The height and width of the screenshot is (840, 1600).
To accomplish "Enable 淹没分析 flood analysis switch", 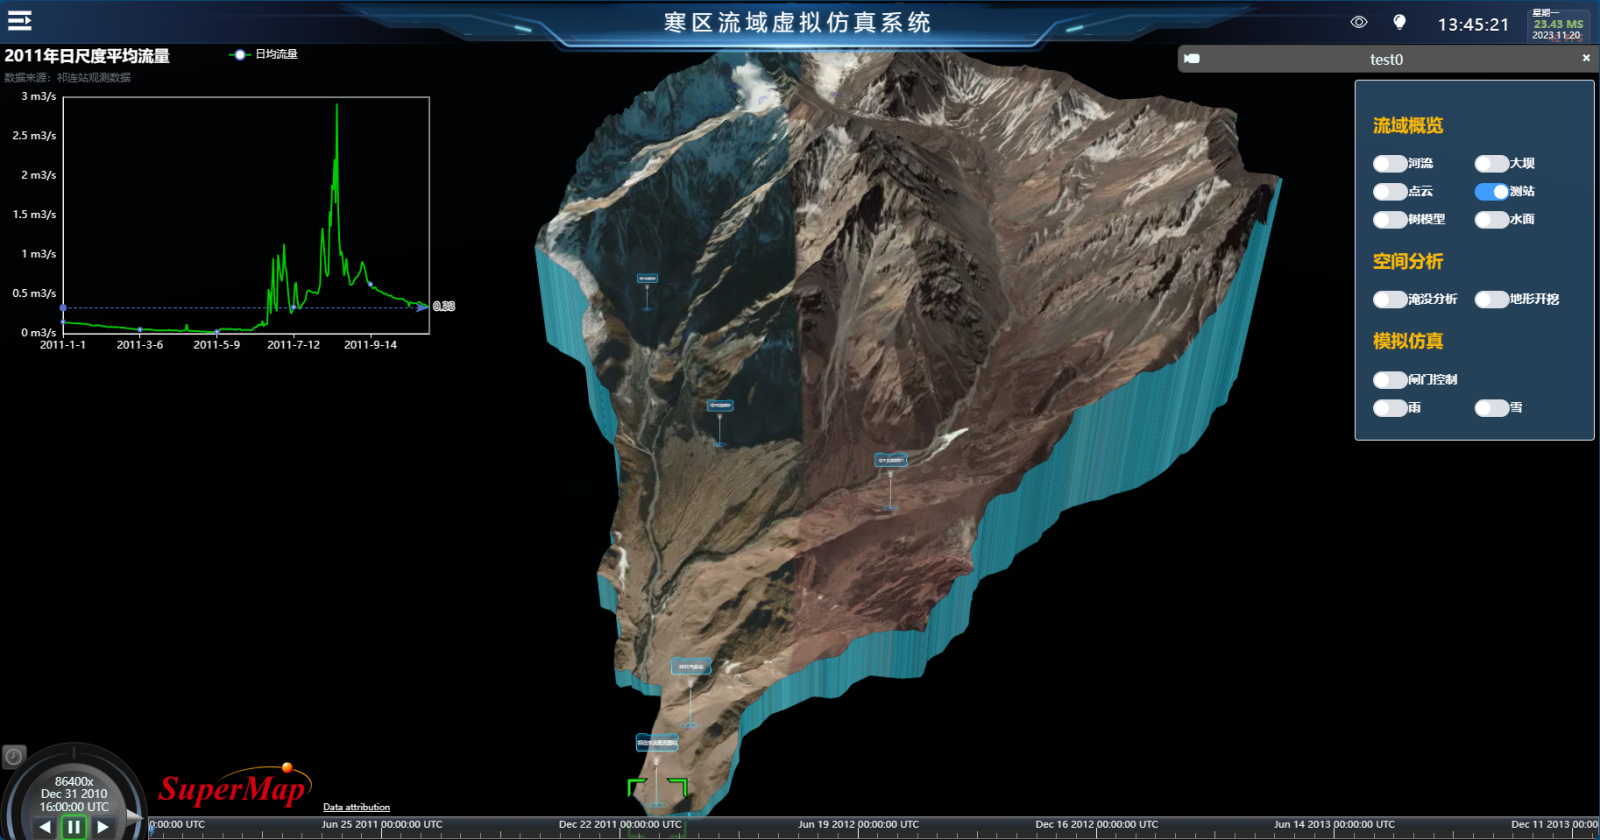I will coord(1389,300).
